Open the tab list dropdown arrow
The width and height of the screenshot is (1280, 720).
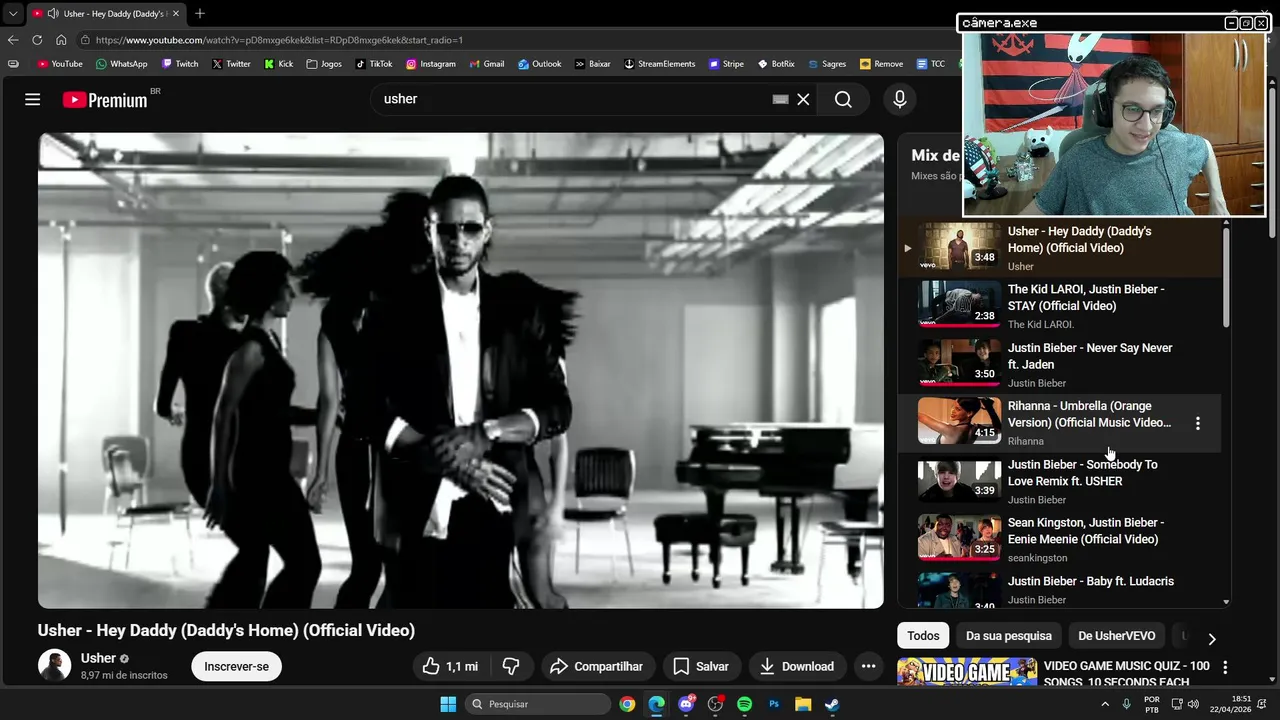[x=13, y=14]
